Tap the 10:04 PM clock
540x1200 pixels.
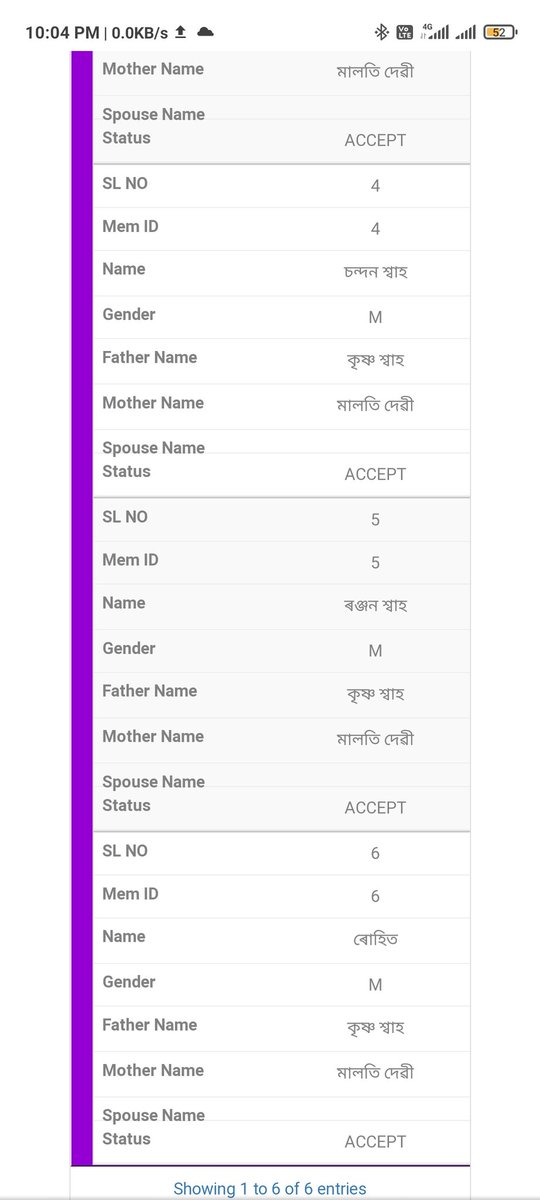[x=62, y=32]
